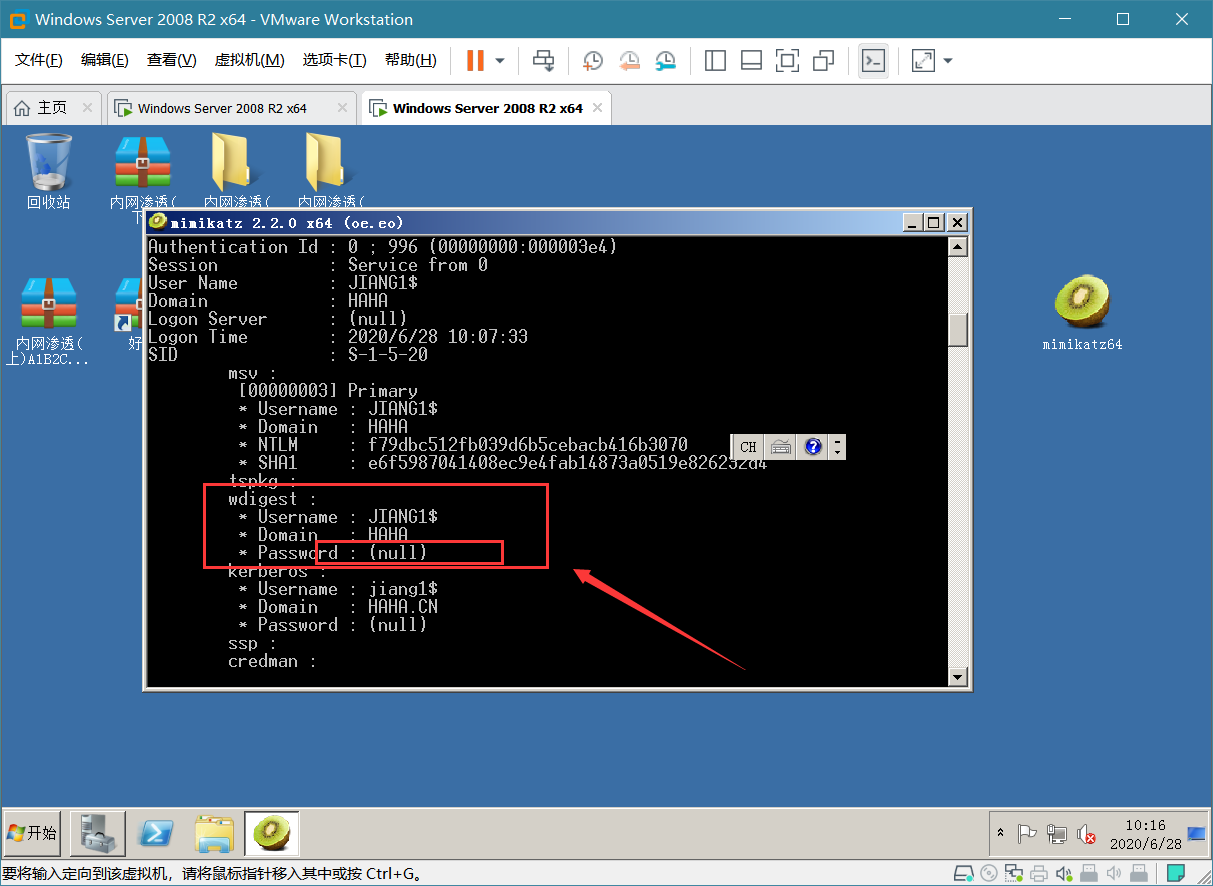Expand the stretch guest dropdown arrow
1213x886 pixels.
coord(948,61)
